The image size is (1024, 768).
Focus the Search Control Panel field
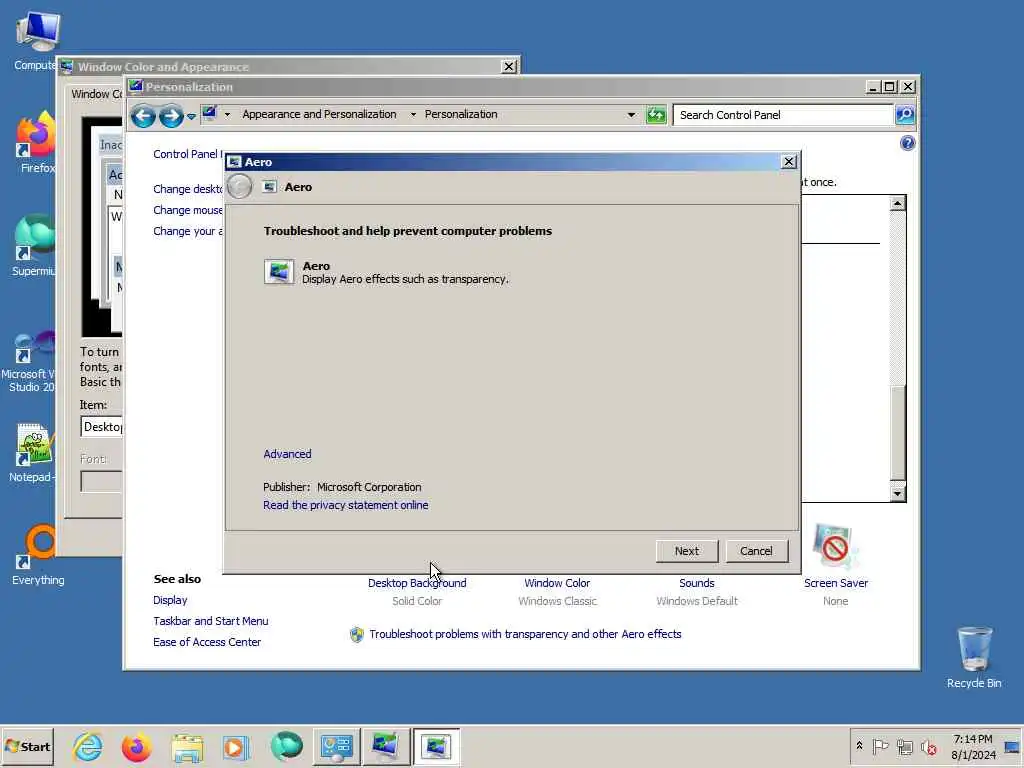point(782,115)
